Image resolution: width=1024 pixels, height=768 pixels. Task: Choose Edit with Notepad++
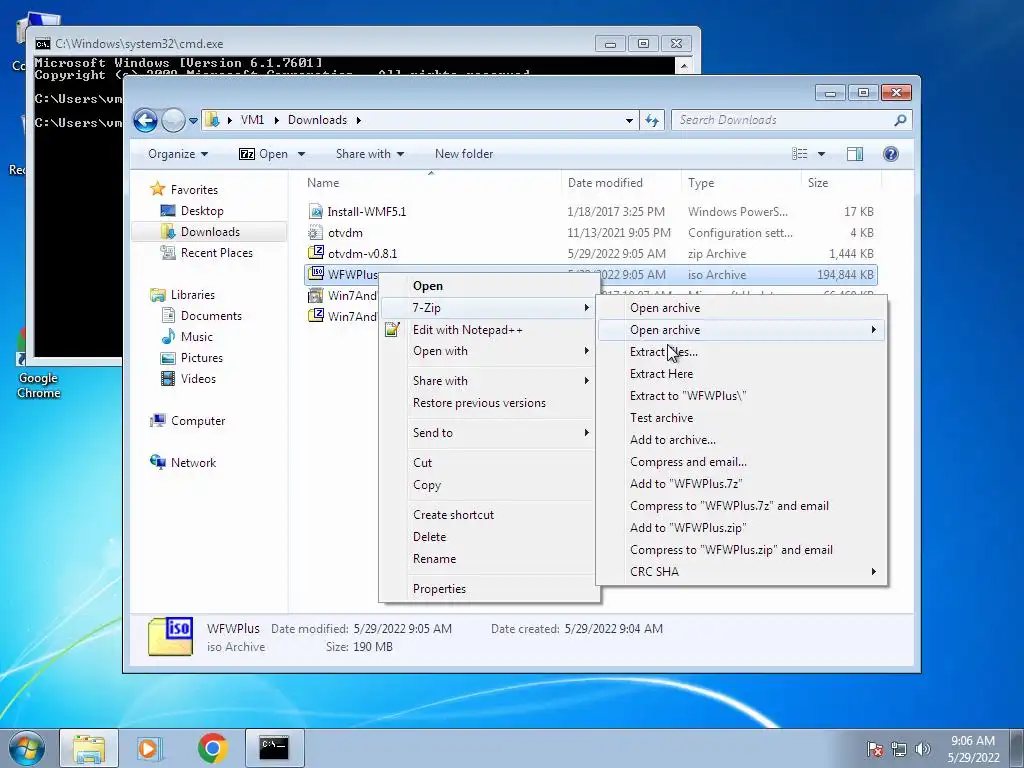(x=488, y=330)
